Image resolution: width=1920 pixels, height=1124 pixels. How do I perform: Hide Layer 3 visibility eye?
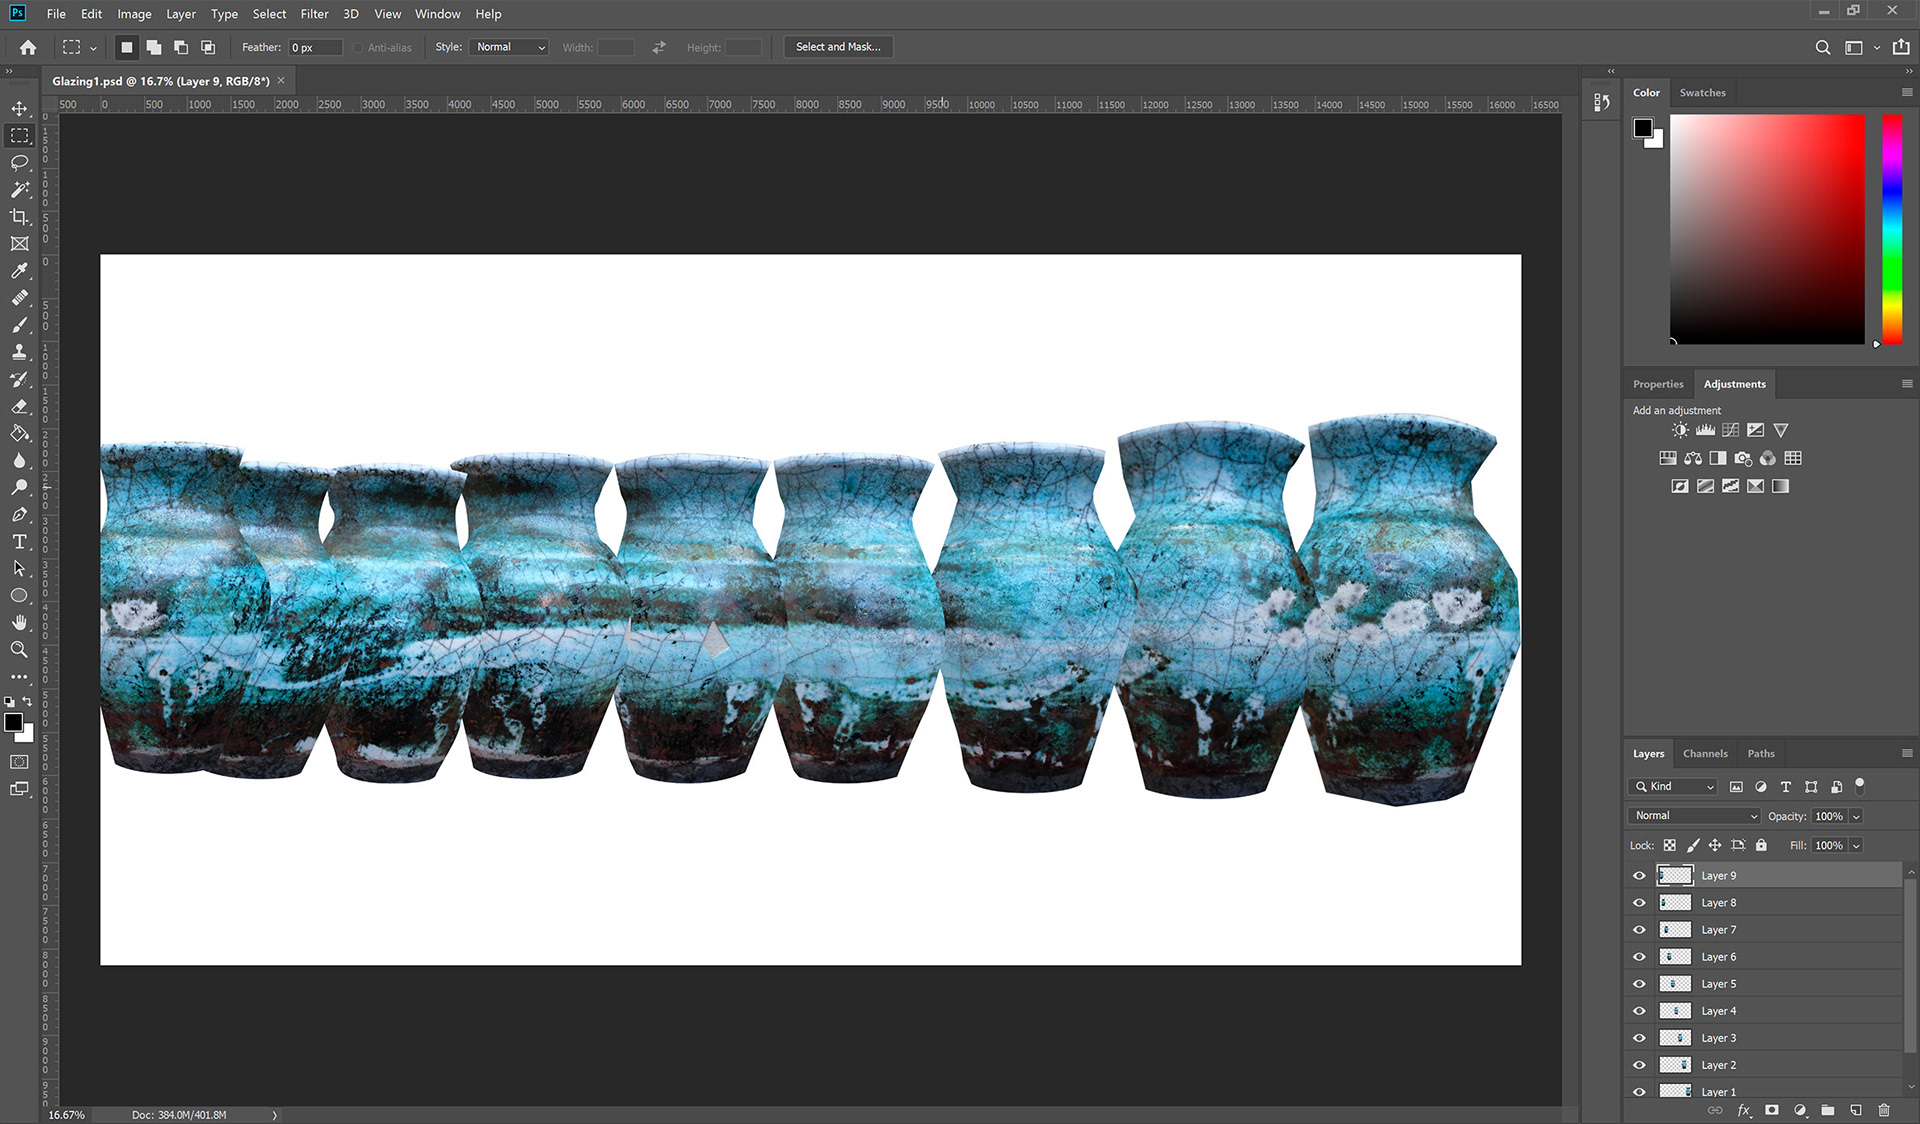pos(1639,1037)
